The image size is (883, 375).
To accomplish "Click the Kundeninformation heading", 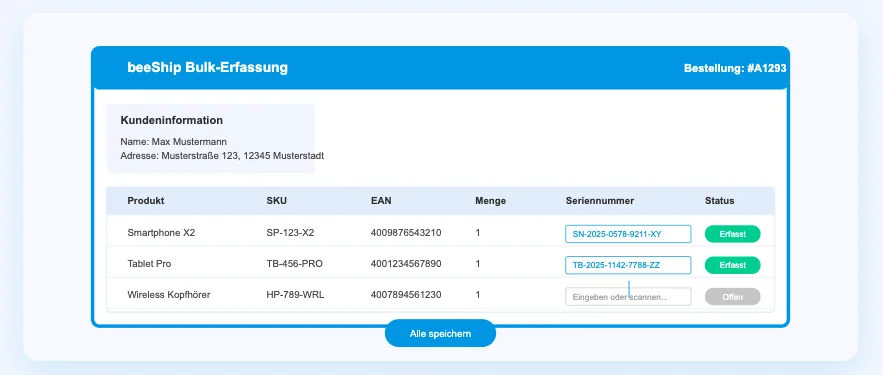I will click(x=172, y=120).
